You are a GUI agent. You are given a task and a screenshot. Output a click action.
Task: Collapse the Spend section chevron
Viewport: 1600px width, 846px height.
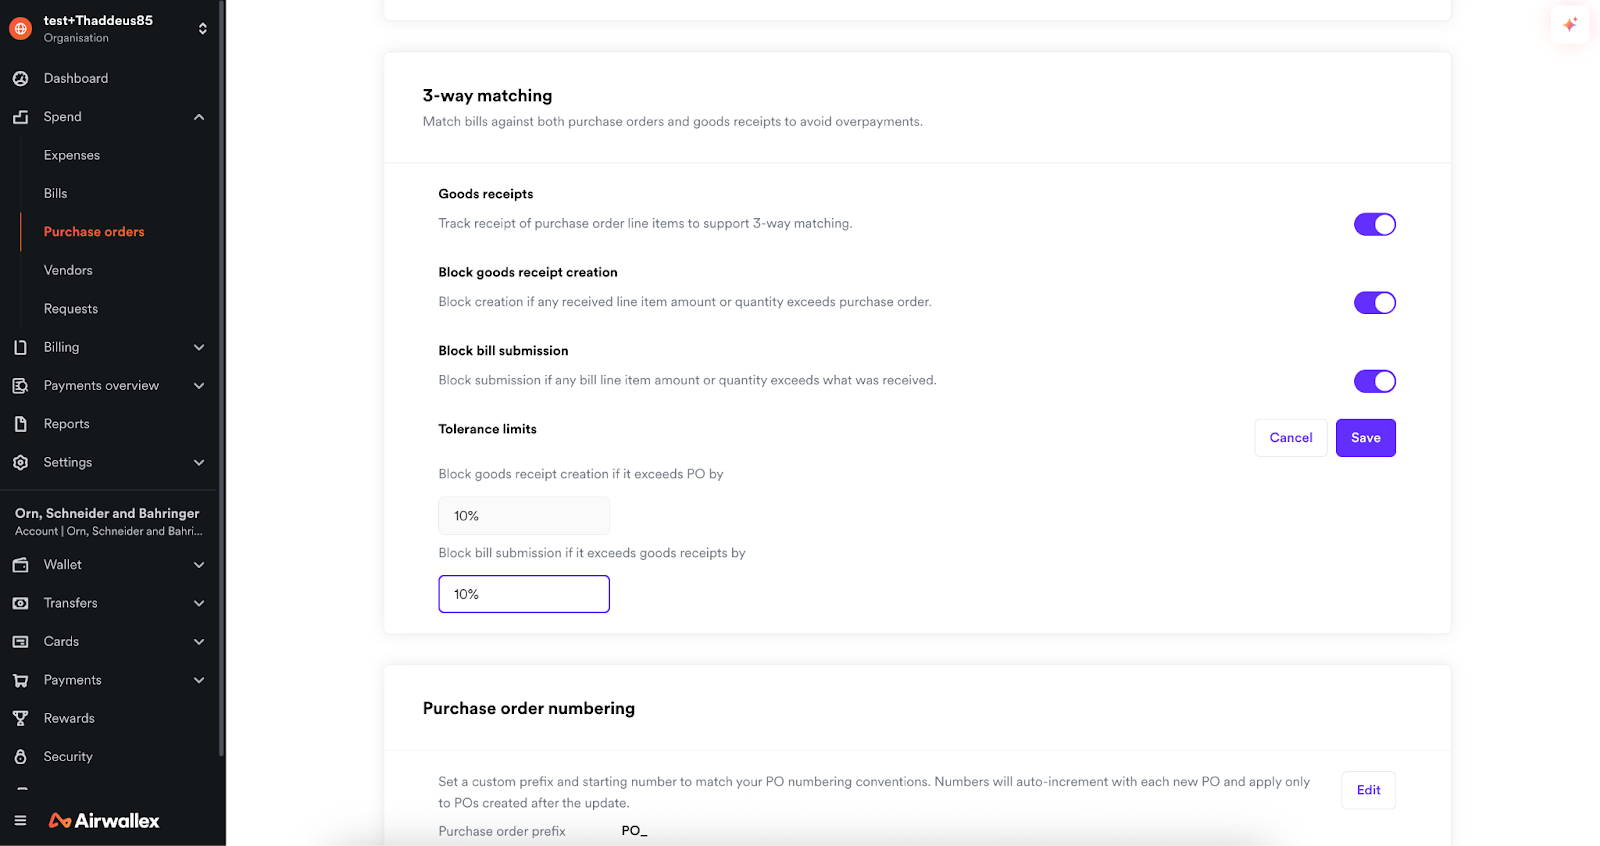(x=199, y=117)
